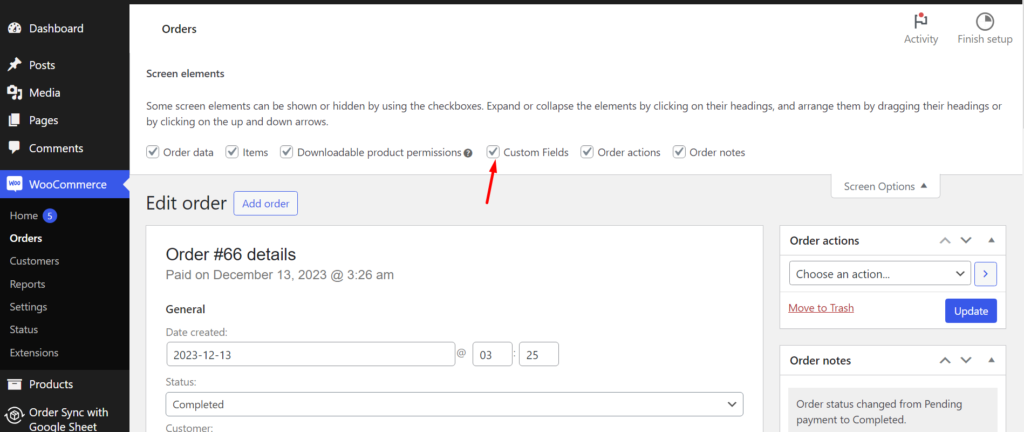This screenshot has height=432, width=1024.
Task: Uncheck the Order data checkbox
Action: [153, 152]
